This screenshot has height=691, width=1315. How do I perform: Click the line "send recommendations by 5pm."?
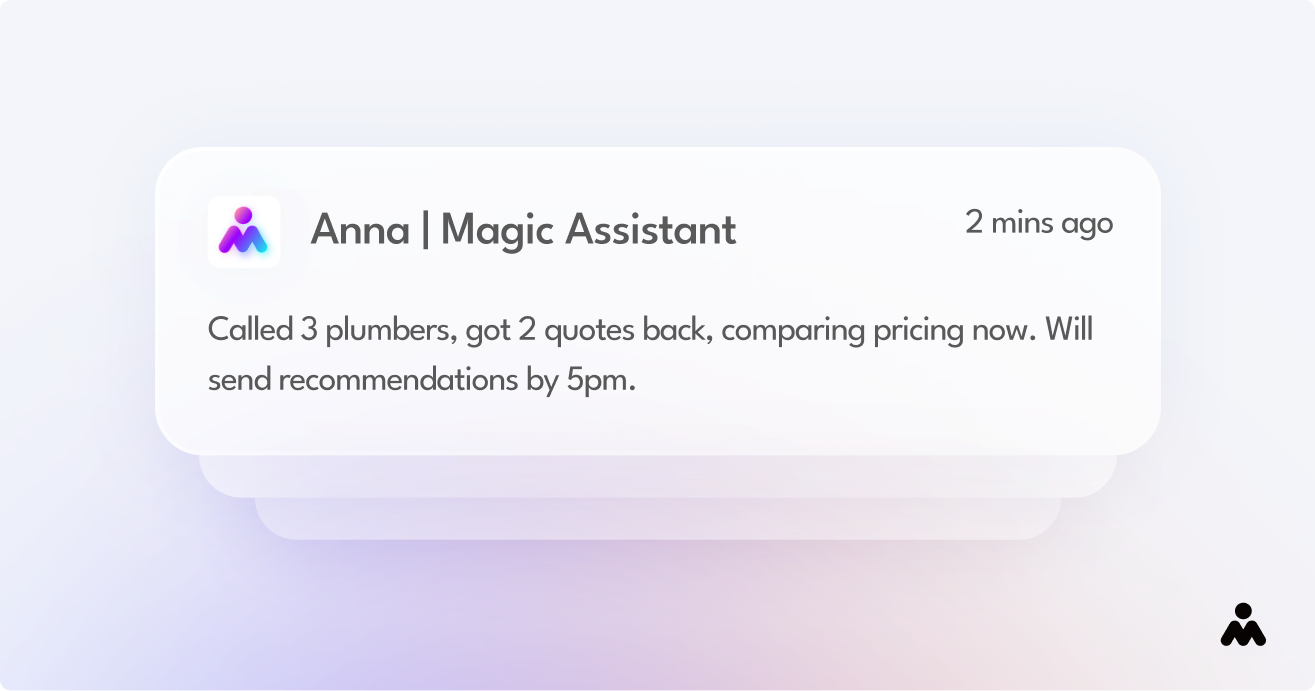(421, 381)
